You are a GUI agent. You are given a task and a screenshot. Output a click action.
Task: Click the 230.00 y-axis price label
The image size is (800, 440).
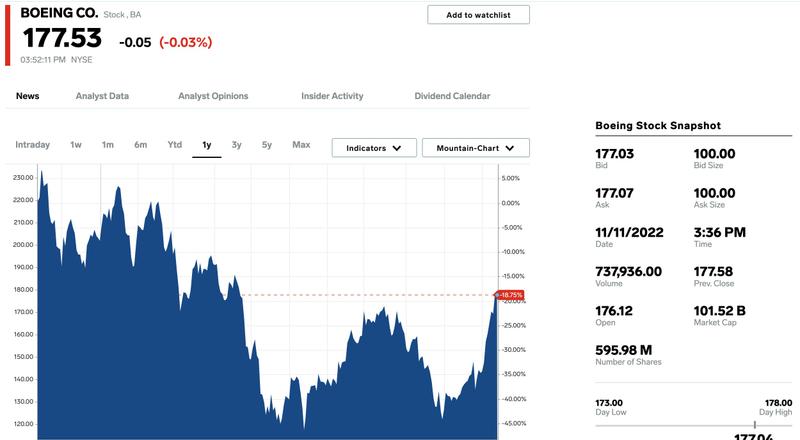click(x=23, y=178)
